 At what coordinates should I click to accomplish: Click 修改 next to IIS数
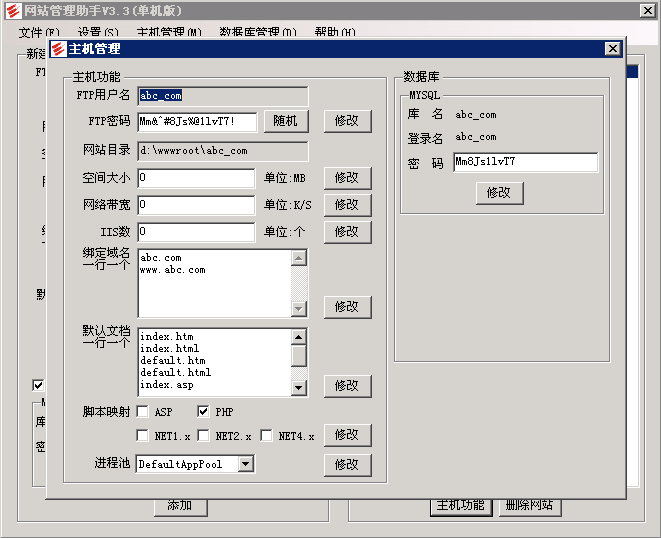347,232
